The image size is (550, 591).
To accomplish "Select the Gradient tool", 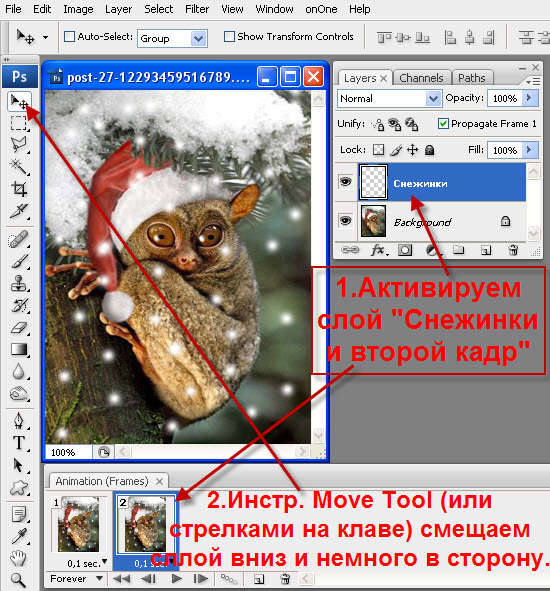I will [19, 349].
